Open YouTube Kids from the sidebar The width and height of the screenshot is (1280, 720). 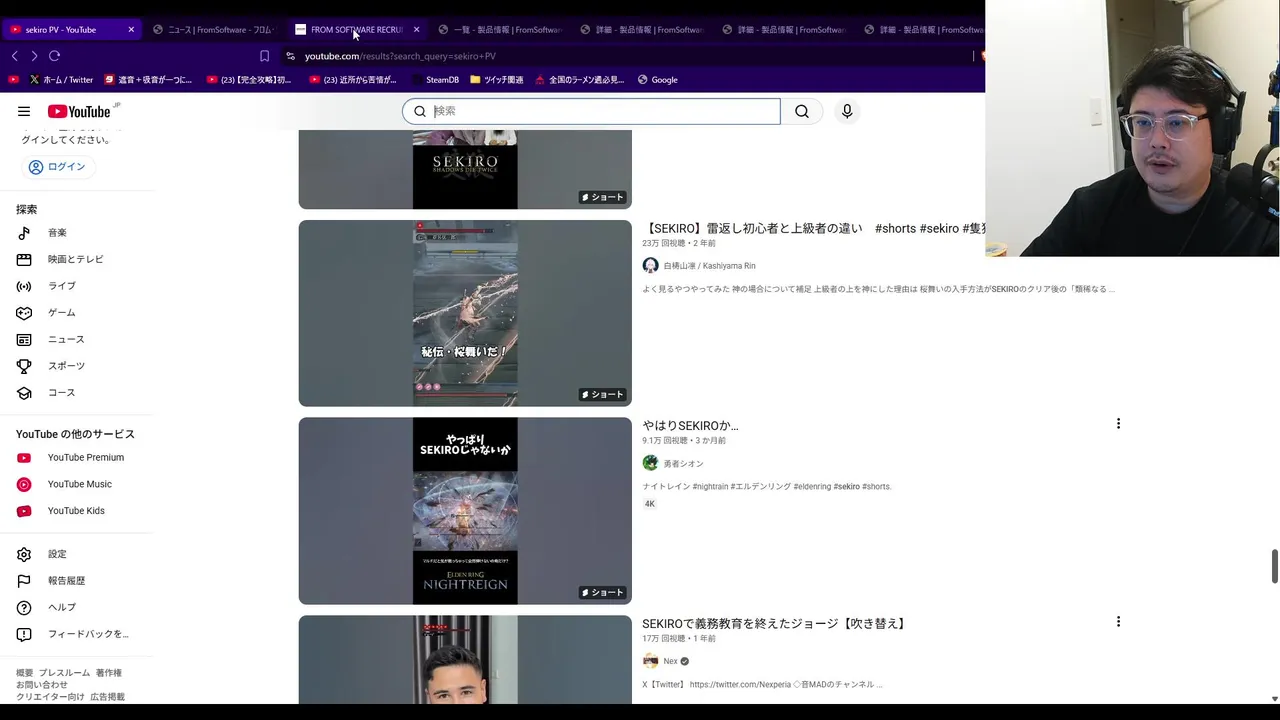(x=77, y=511)
